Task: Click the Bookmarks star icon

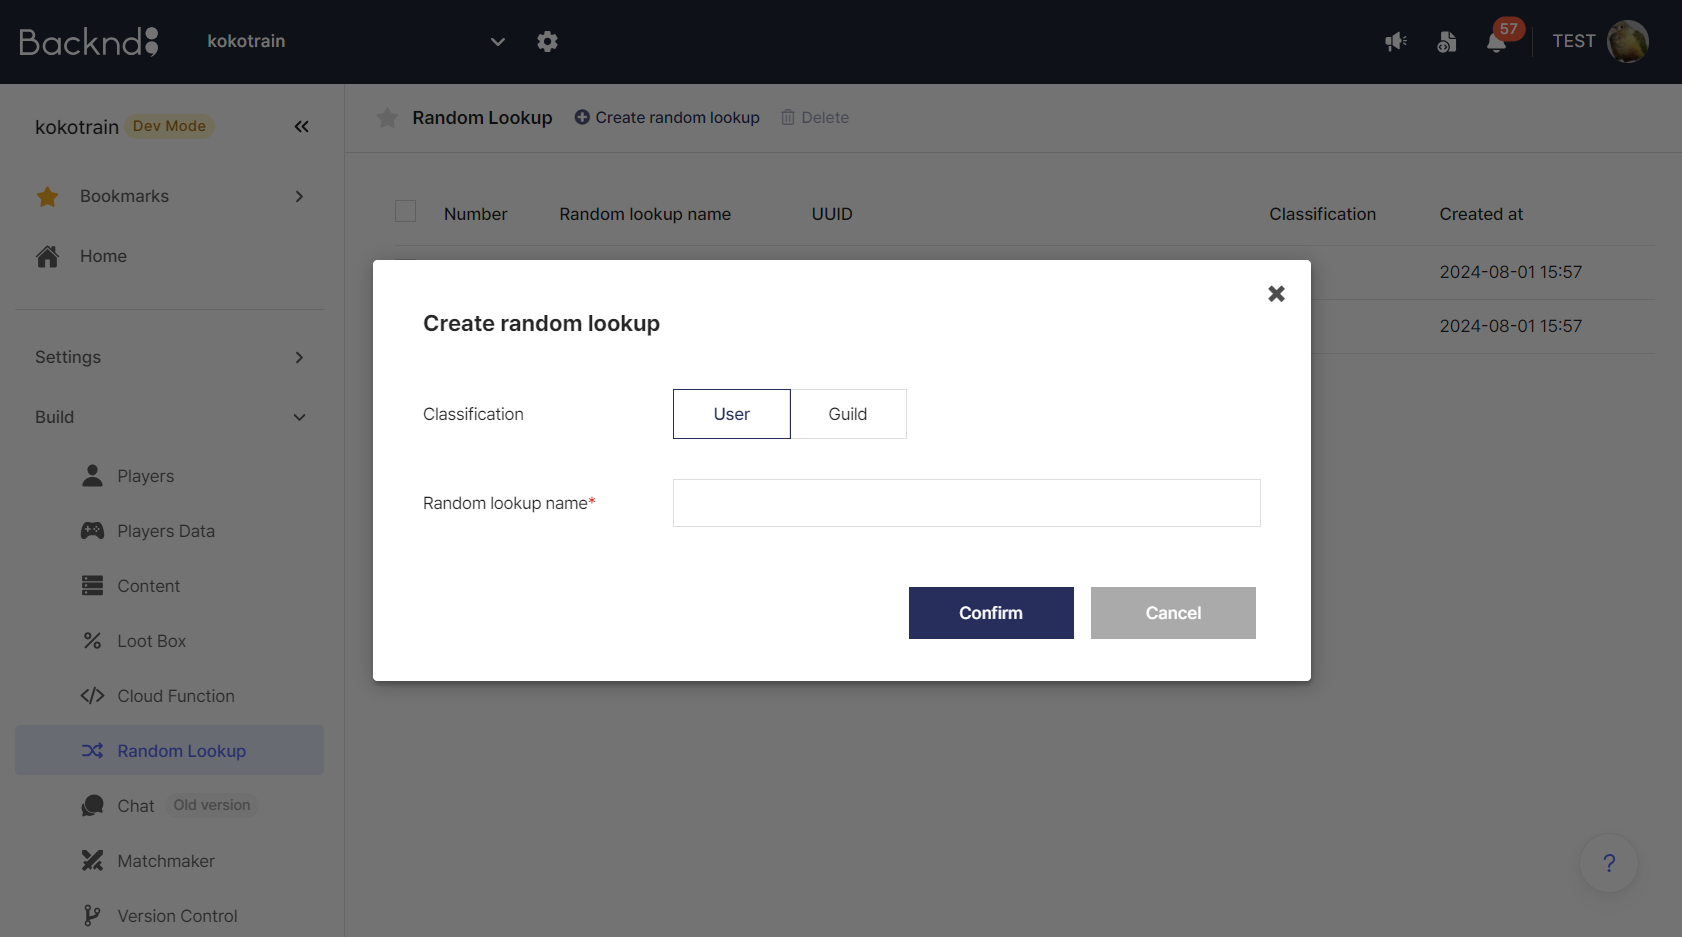Action: (47, 196)
